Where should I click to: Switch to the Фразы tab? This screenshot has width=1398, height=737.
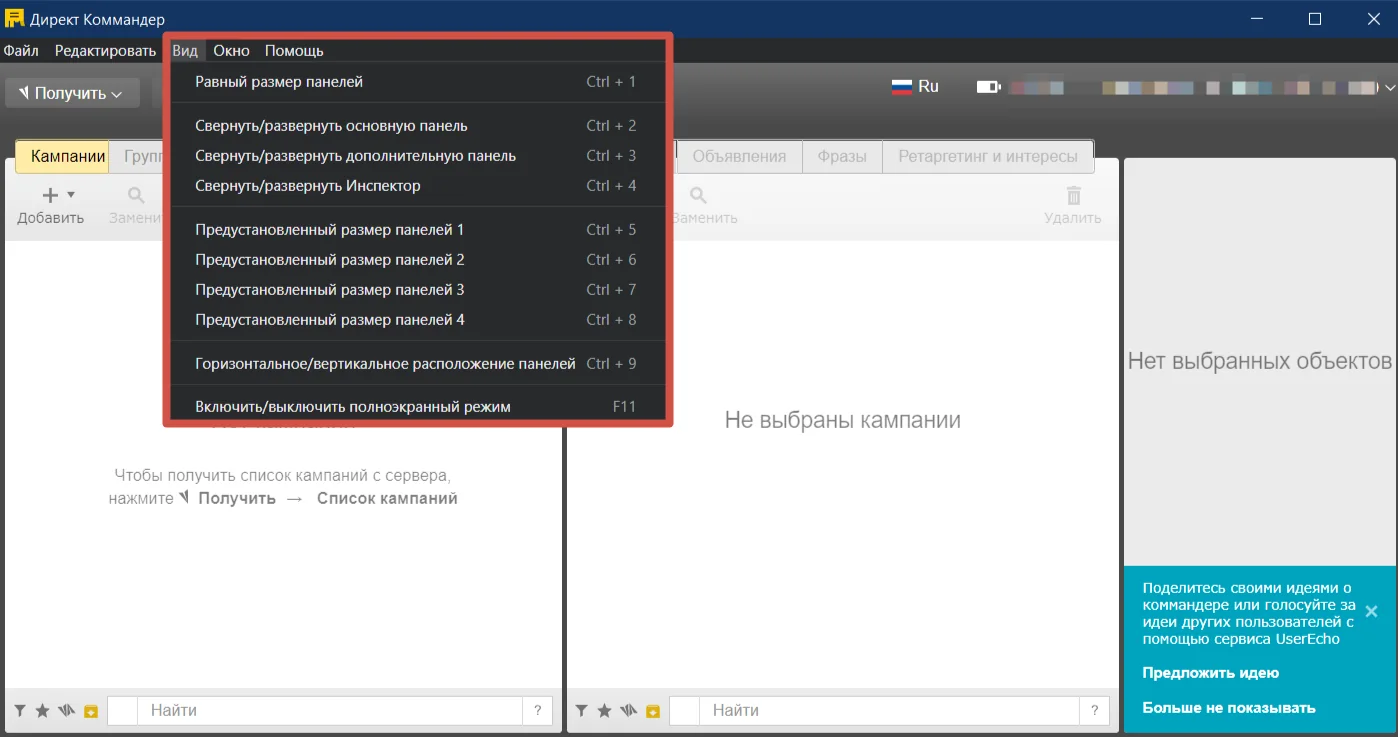[x=842, y=156]
